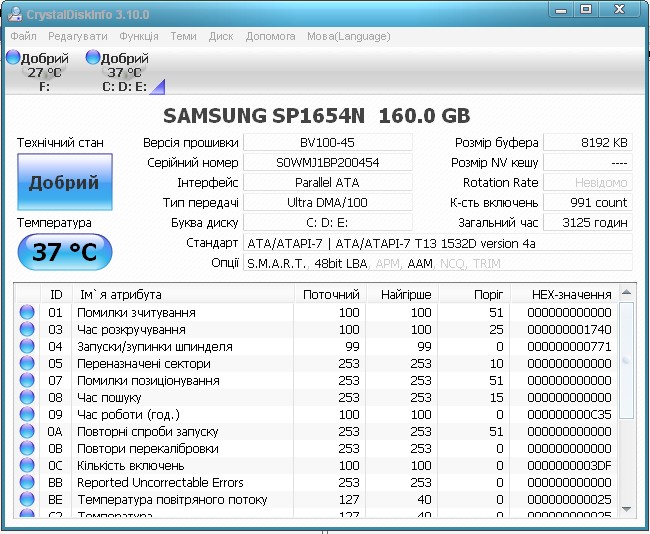650x534 pixels.
Task: Click the status orb for attribute 0A
Action: pos(27,431)
